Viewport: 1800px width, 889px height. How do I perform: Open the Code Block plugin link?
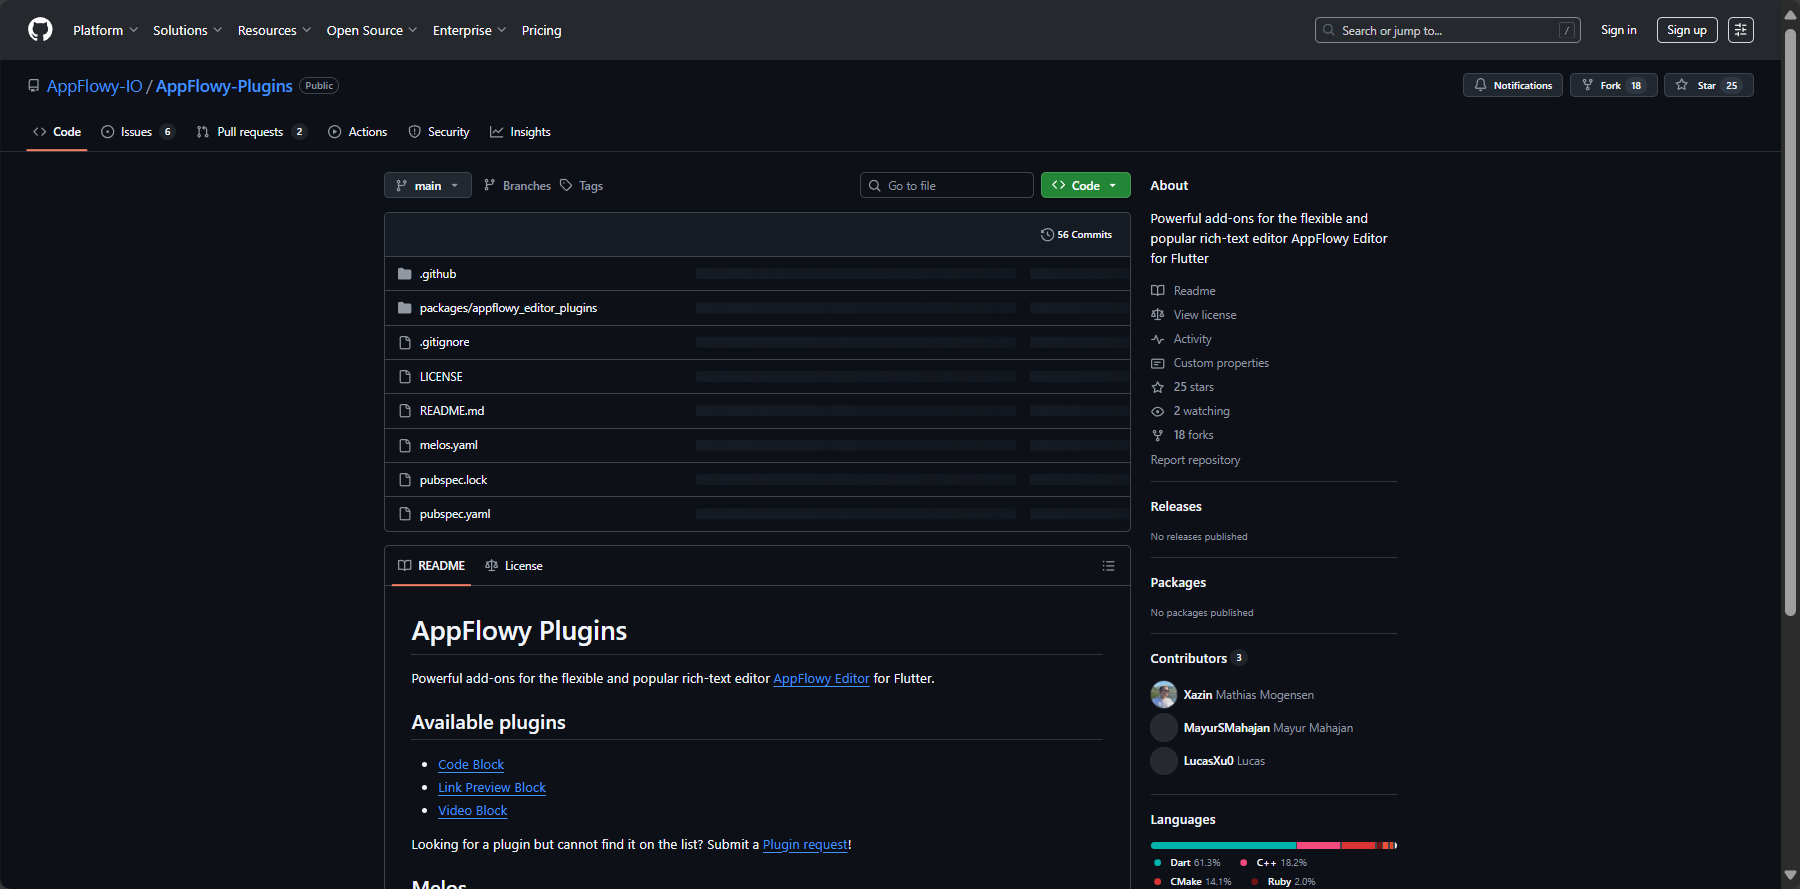pos(471,765)
